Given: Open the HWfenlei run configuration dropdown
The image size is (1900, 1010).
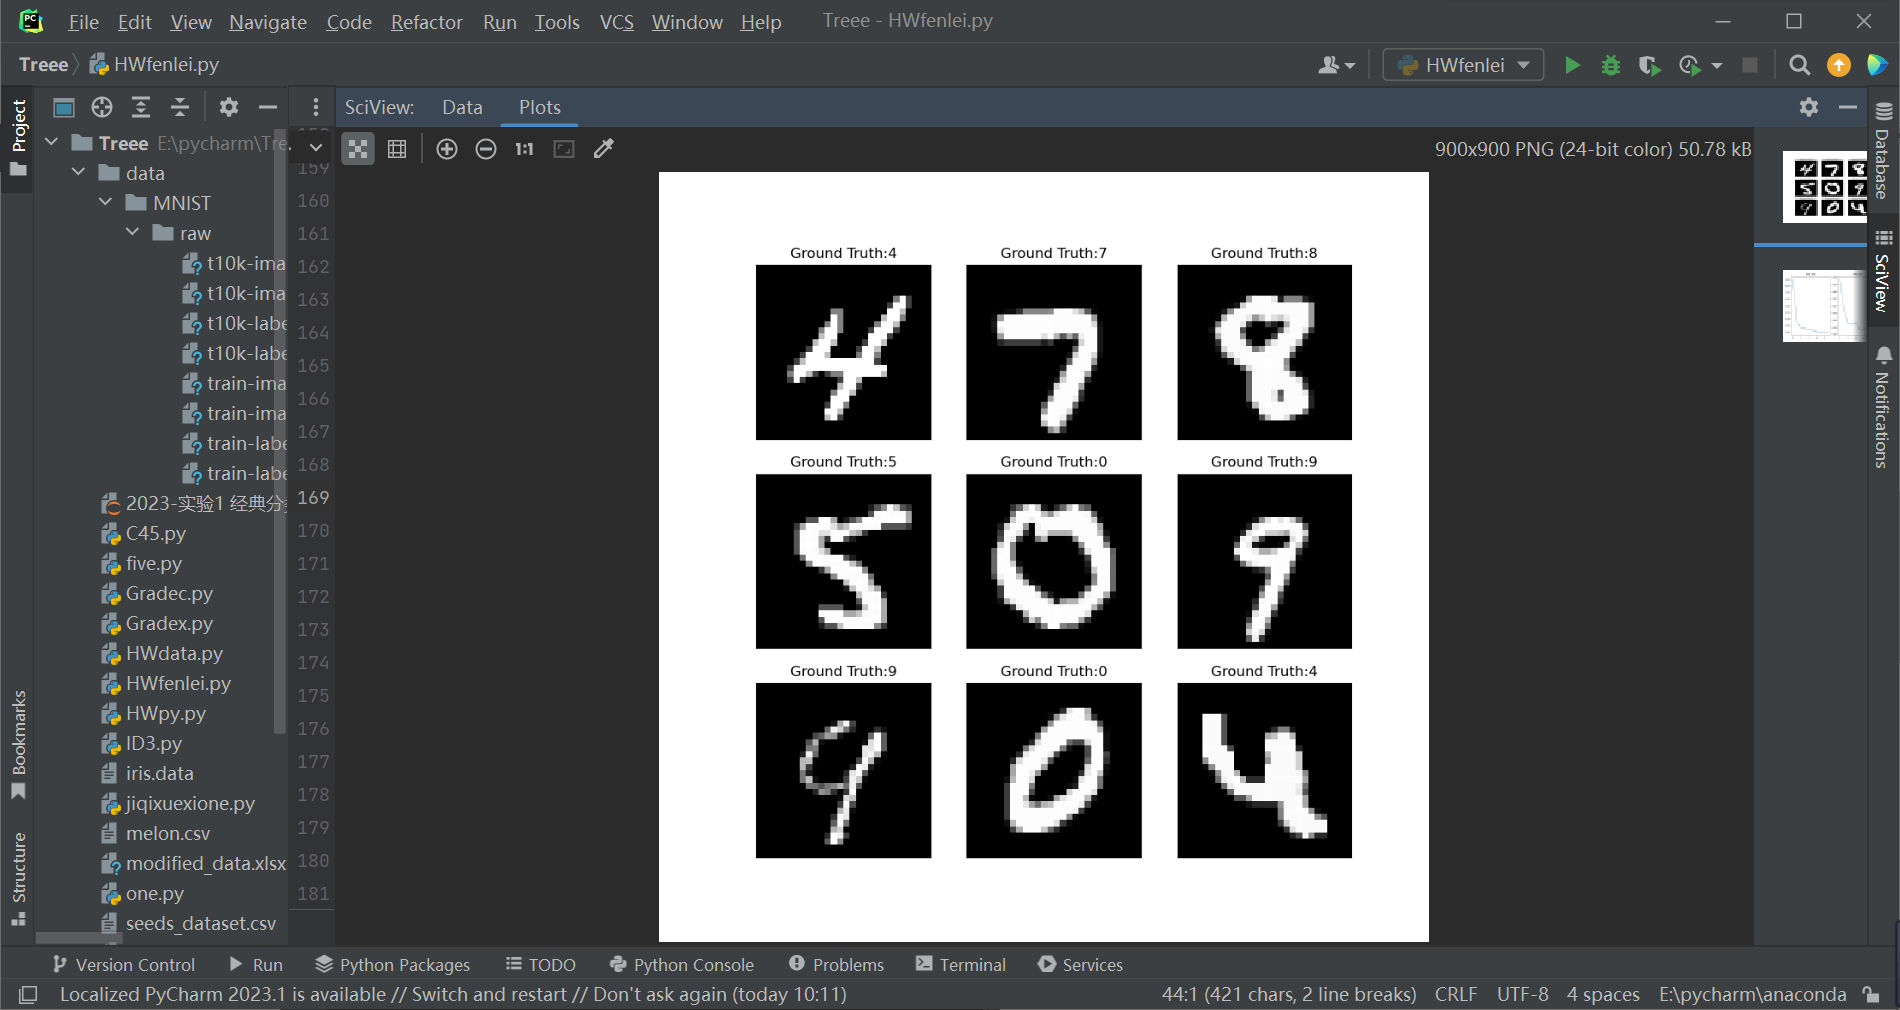Looking at the screenshot, I should tap(1522, 64).
